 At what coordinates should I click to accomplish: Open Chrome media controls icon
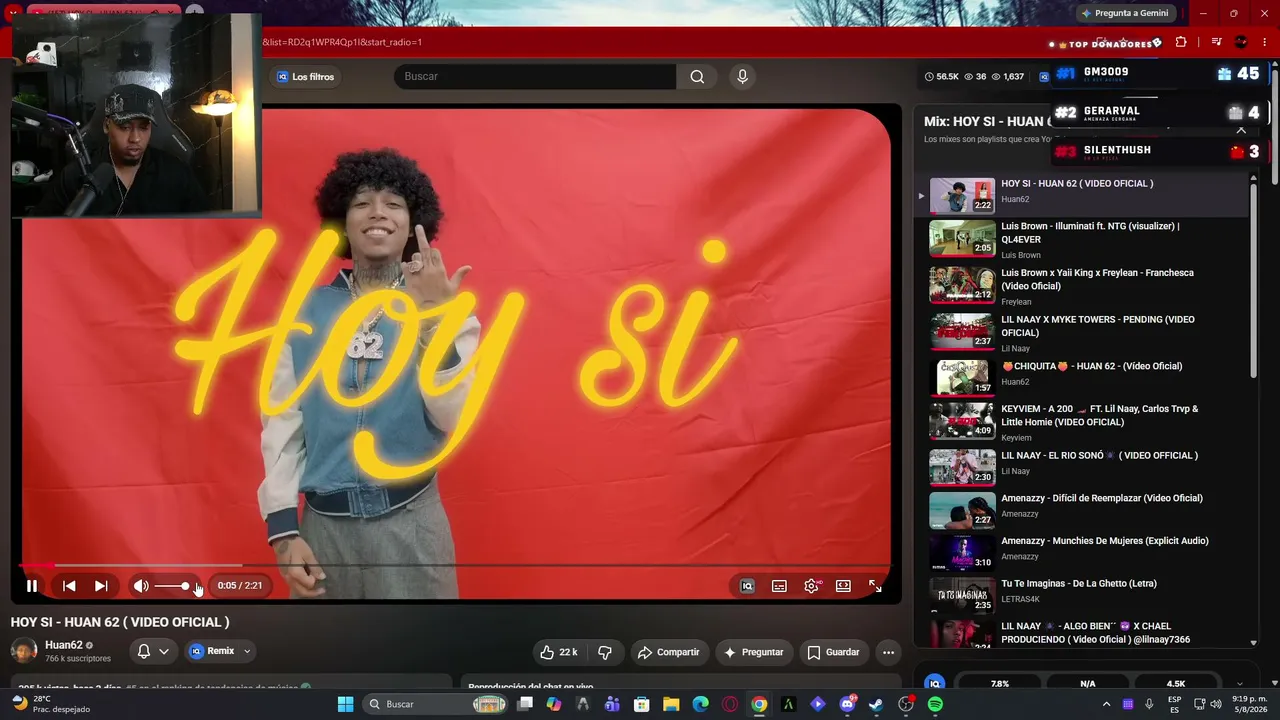pyautogui.click(x=1216, y=42)
